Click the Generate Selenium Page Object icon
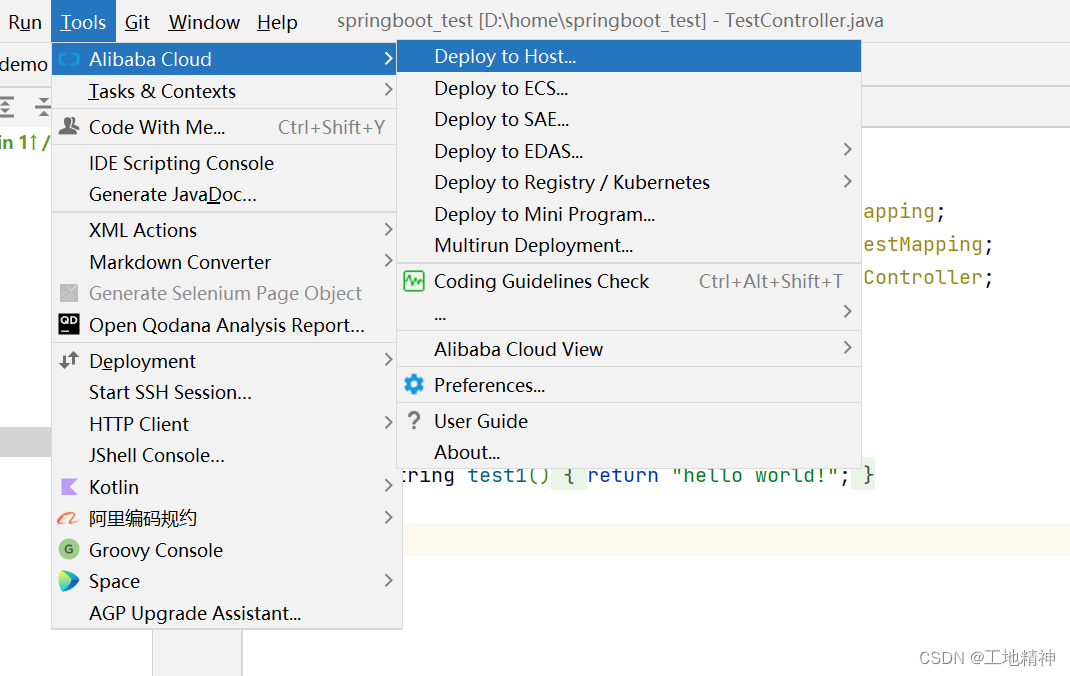This screenshot has height=676, width=1070. pyautogui.click(x=68, y=293)
